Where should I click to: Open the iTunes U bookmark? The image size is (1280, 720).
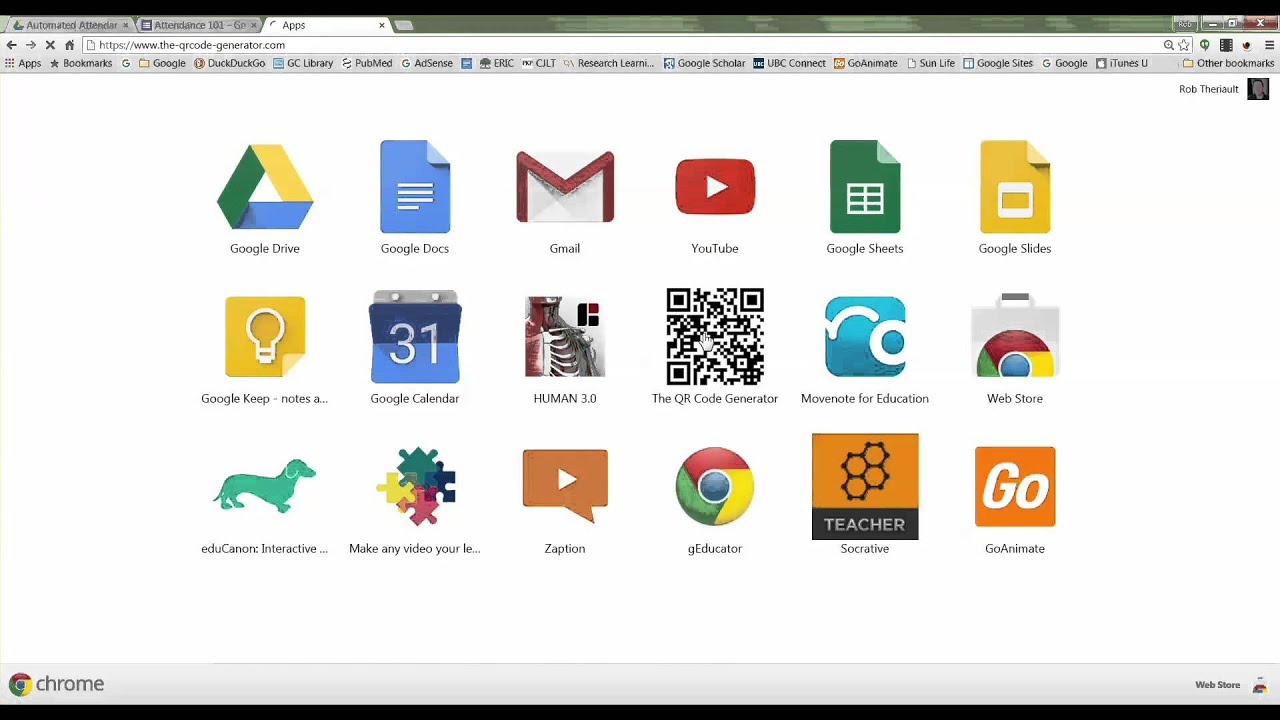pyautogui.click(x=1122, y=63)
